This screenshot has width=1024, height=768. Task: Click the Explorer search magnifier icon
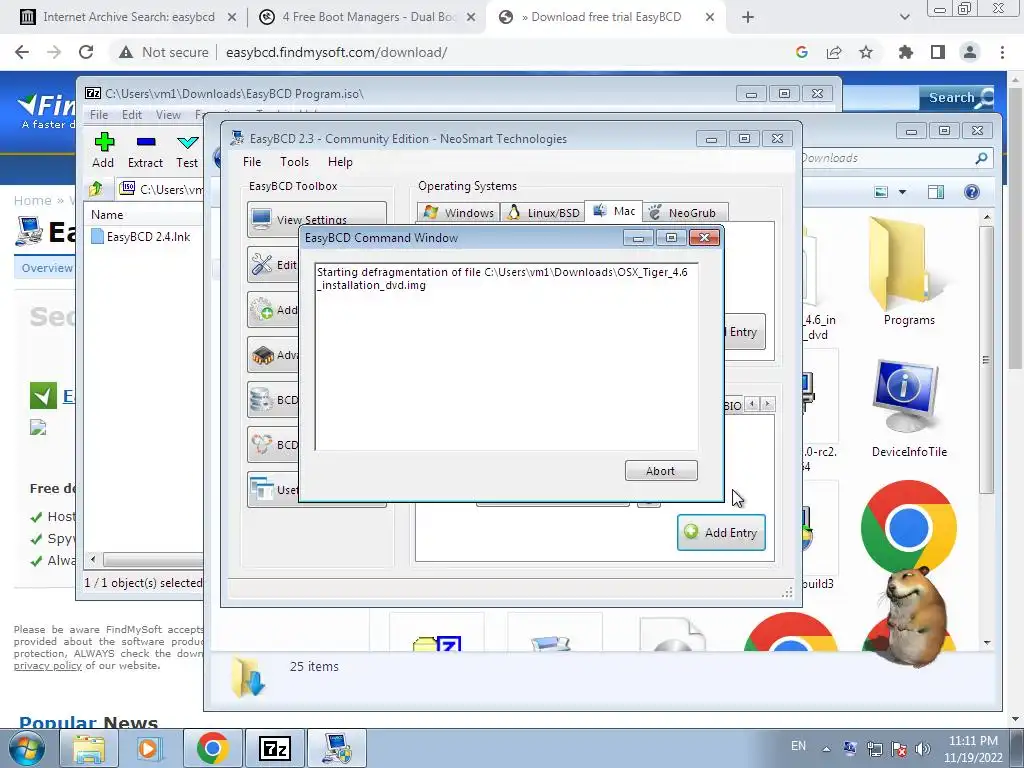click(981, 158)
